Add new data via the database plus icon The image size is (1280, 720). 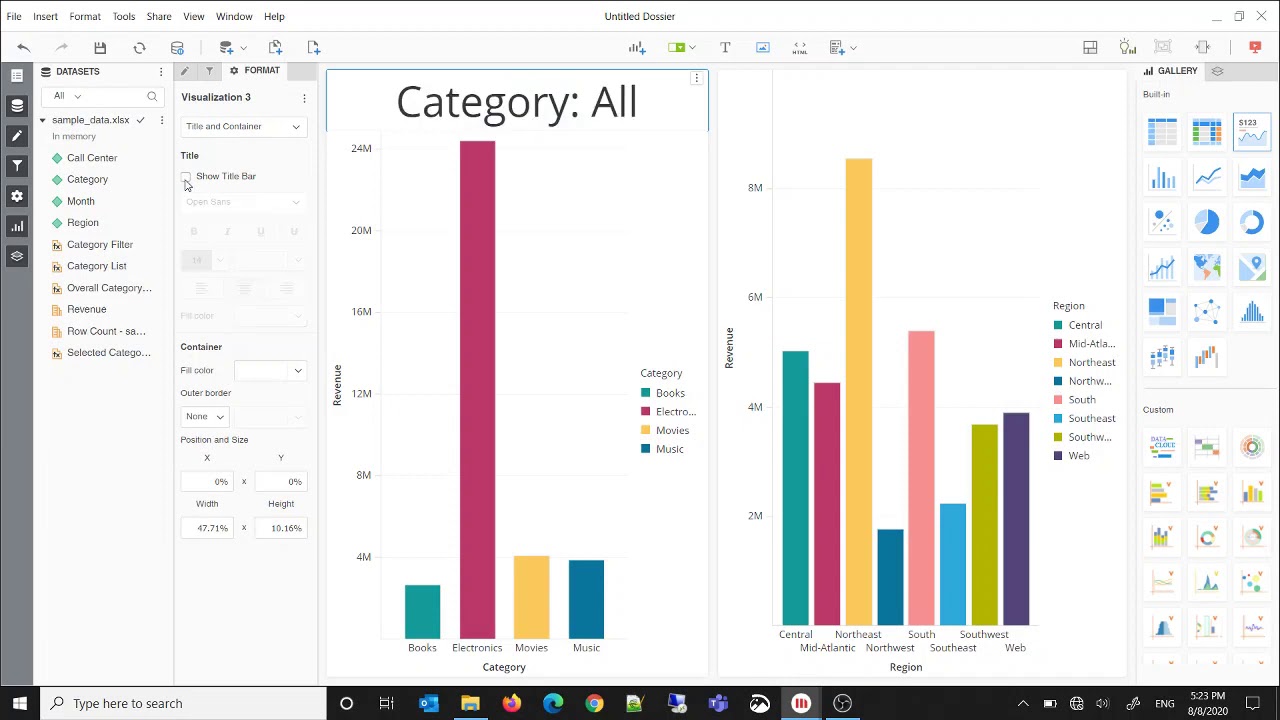tap(226, 47)
